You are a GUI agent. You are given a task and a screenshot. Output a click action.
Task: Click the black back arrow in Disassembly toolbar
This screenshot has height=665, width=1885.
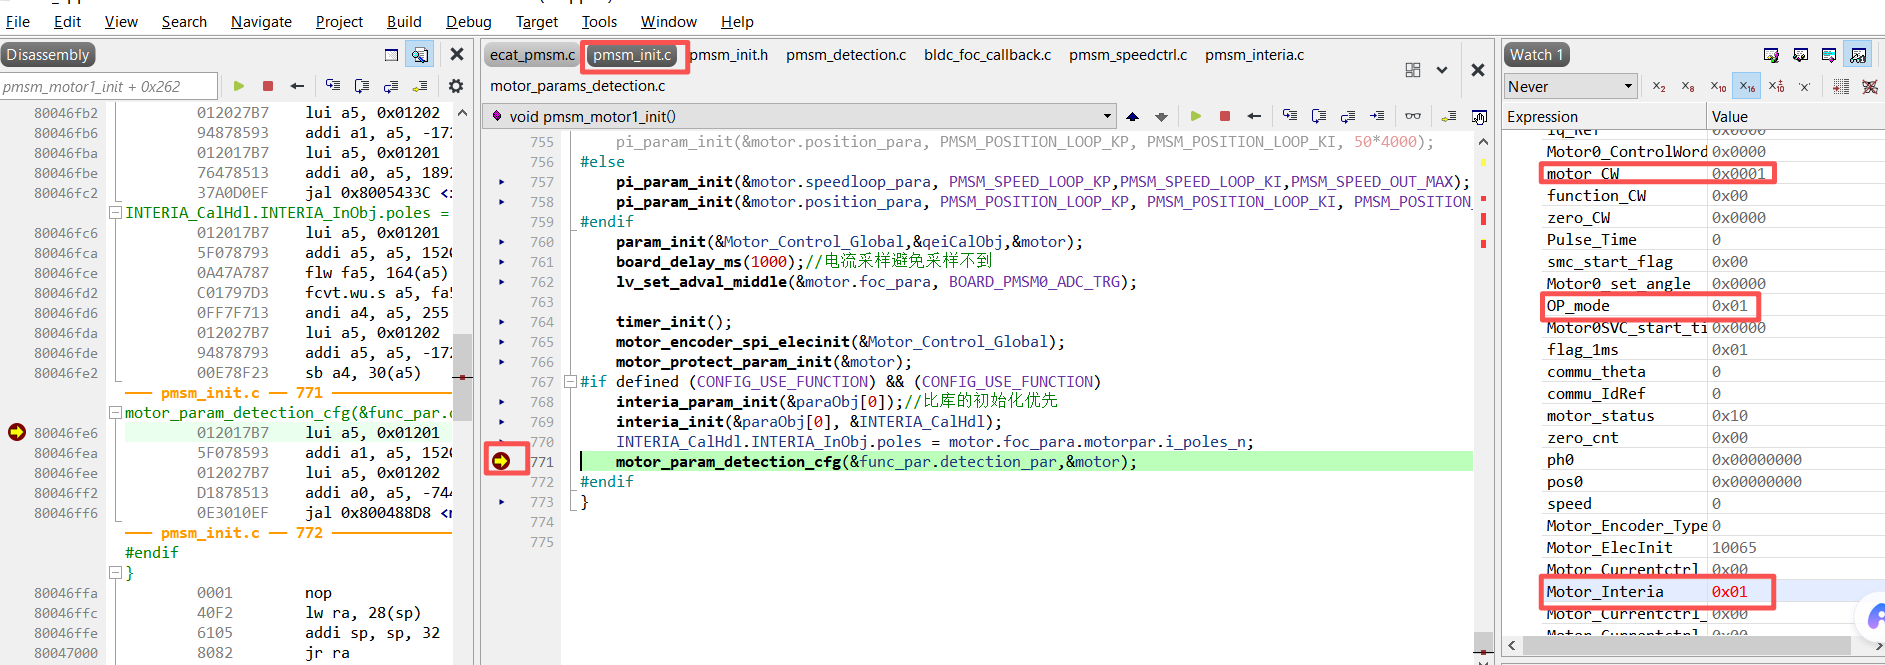point(297,87)
